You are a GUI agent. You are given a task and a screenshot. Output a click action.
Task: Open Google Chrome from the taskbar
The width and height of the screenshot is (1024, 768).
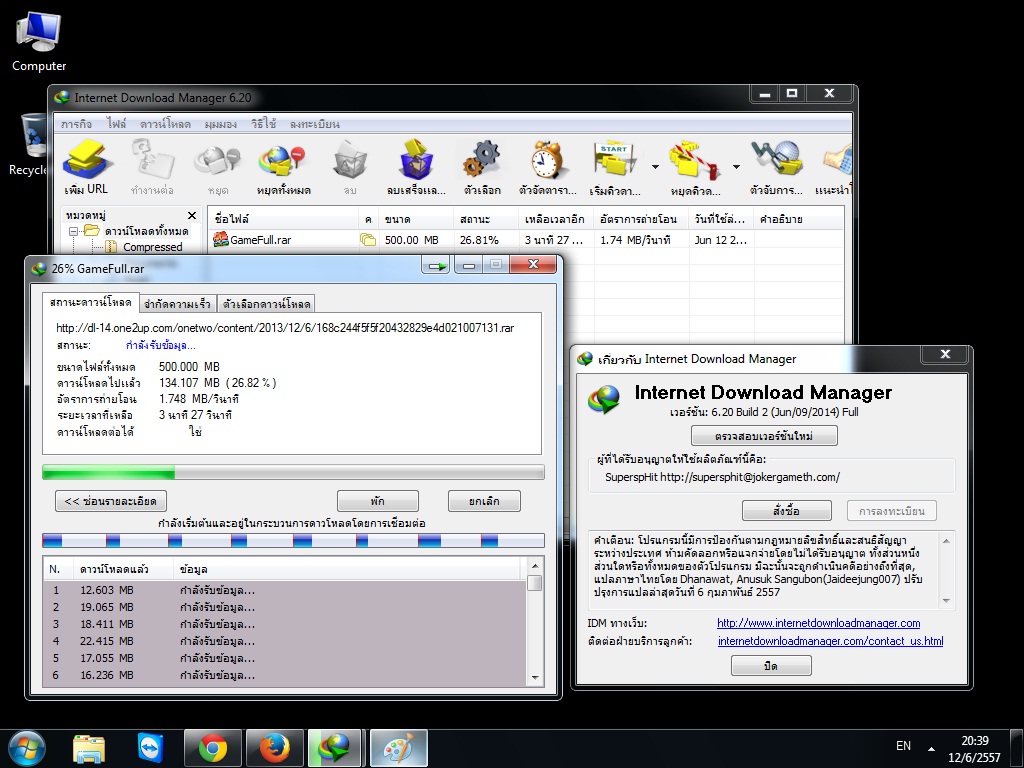point(213,748)
